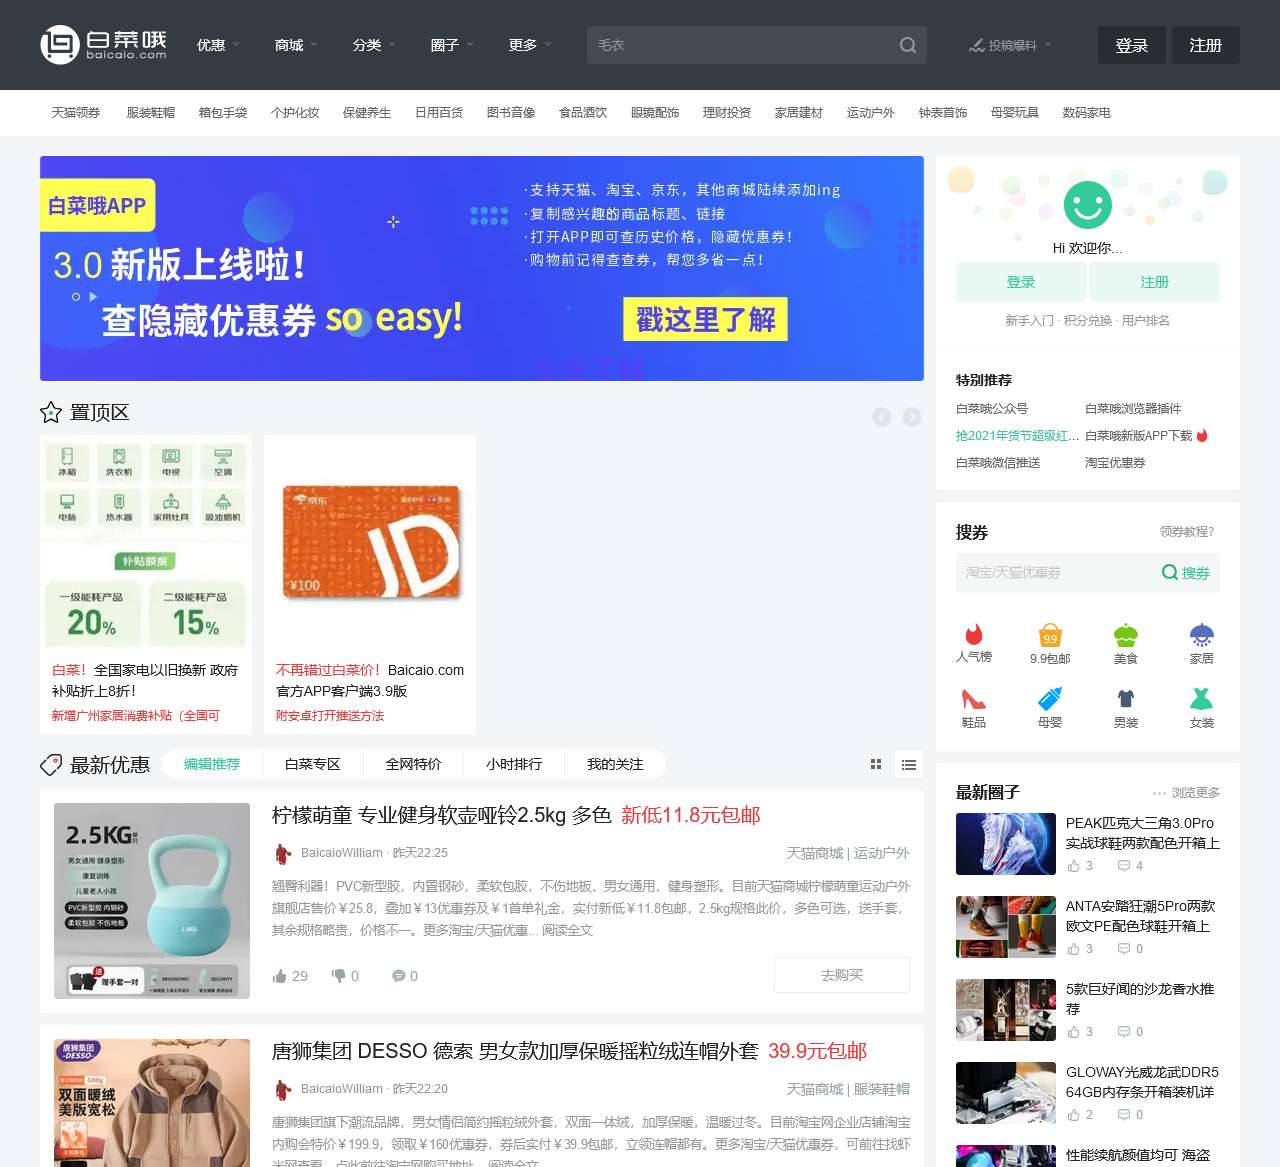Screen dimensions: 1280x1167
Task: Open the 淘宝优惠券 link
Action: point(1115,463)
